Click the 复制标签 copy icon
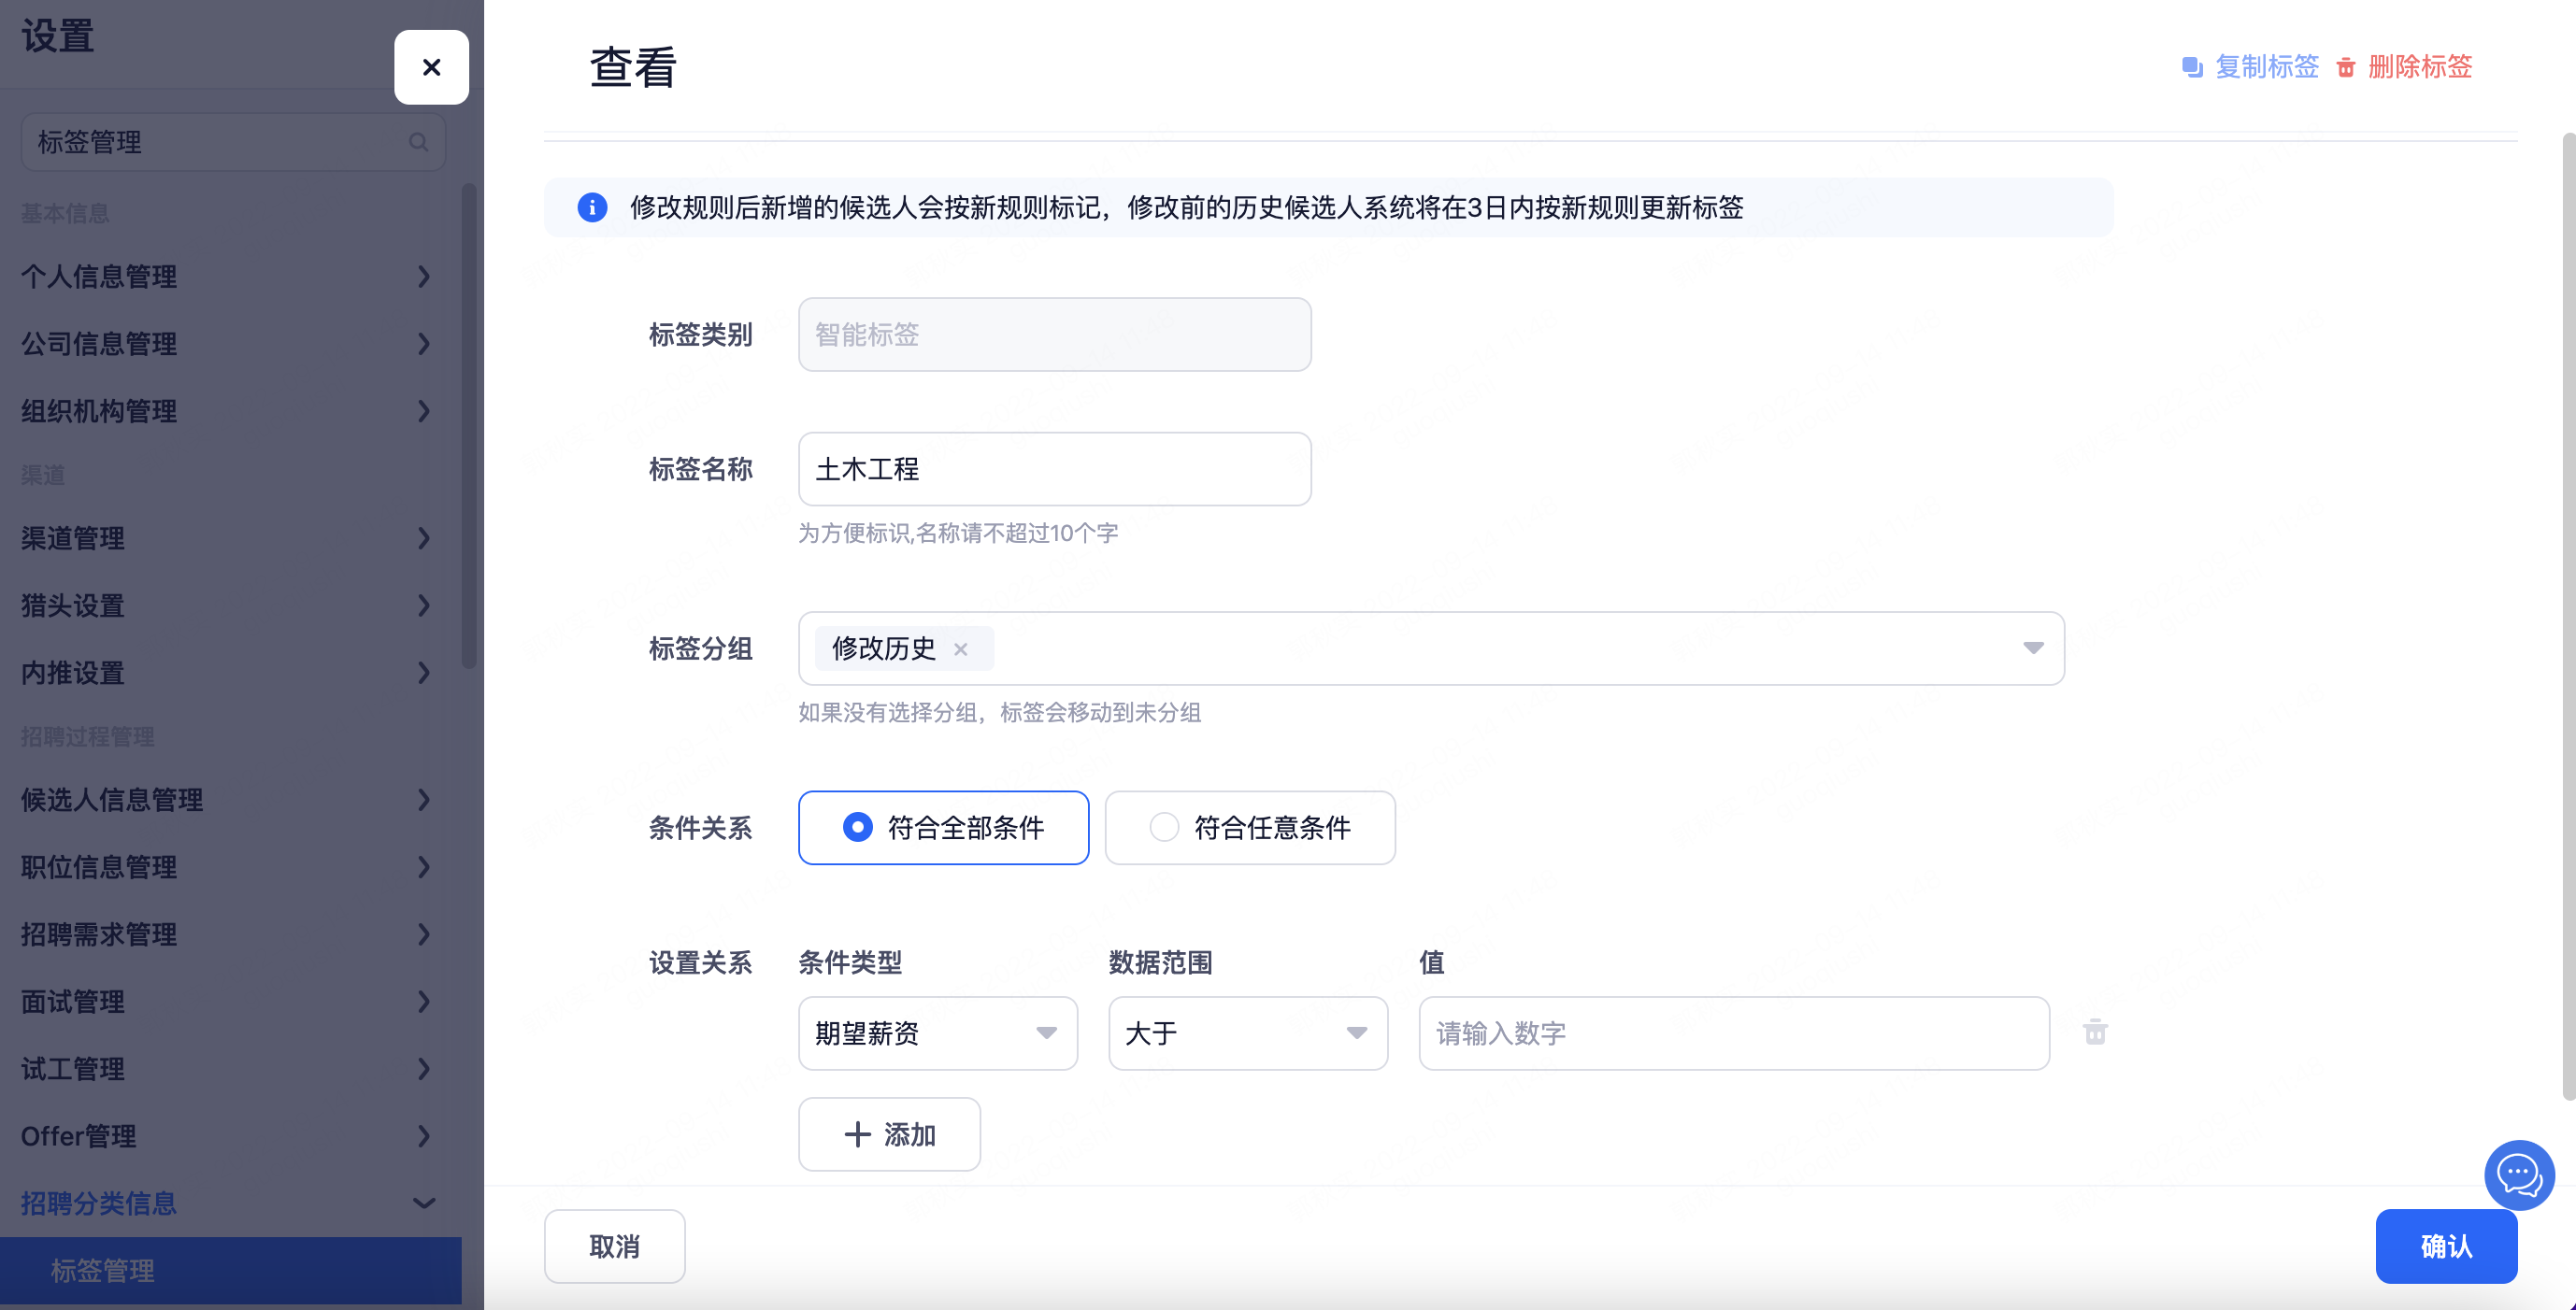The width and height of the screenshot is (2576, 1310). [x=2192, y=67]
